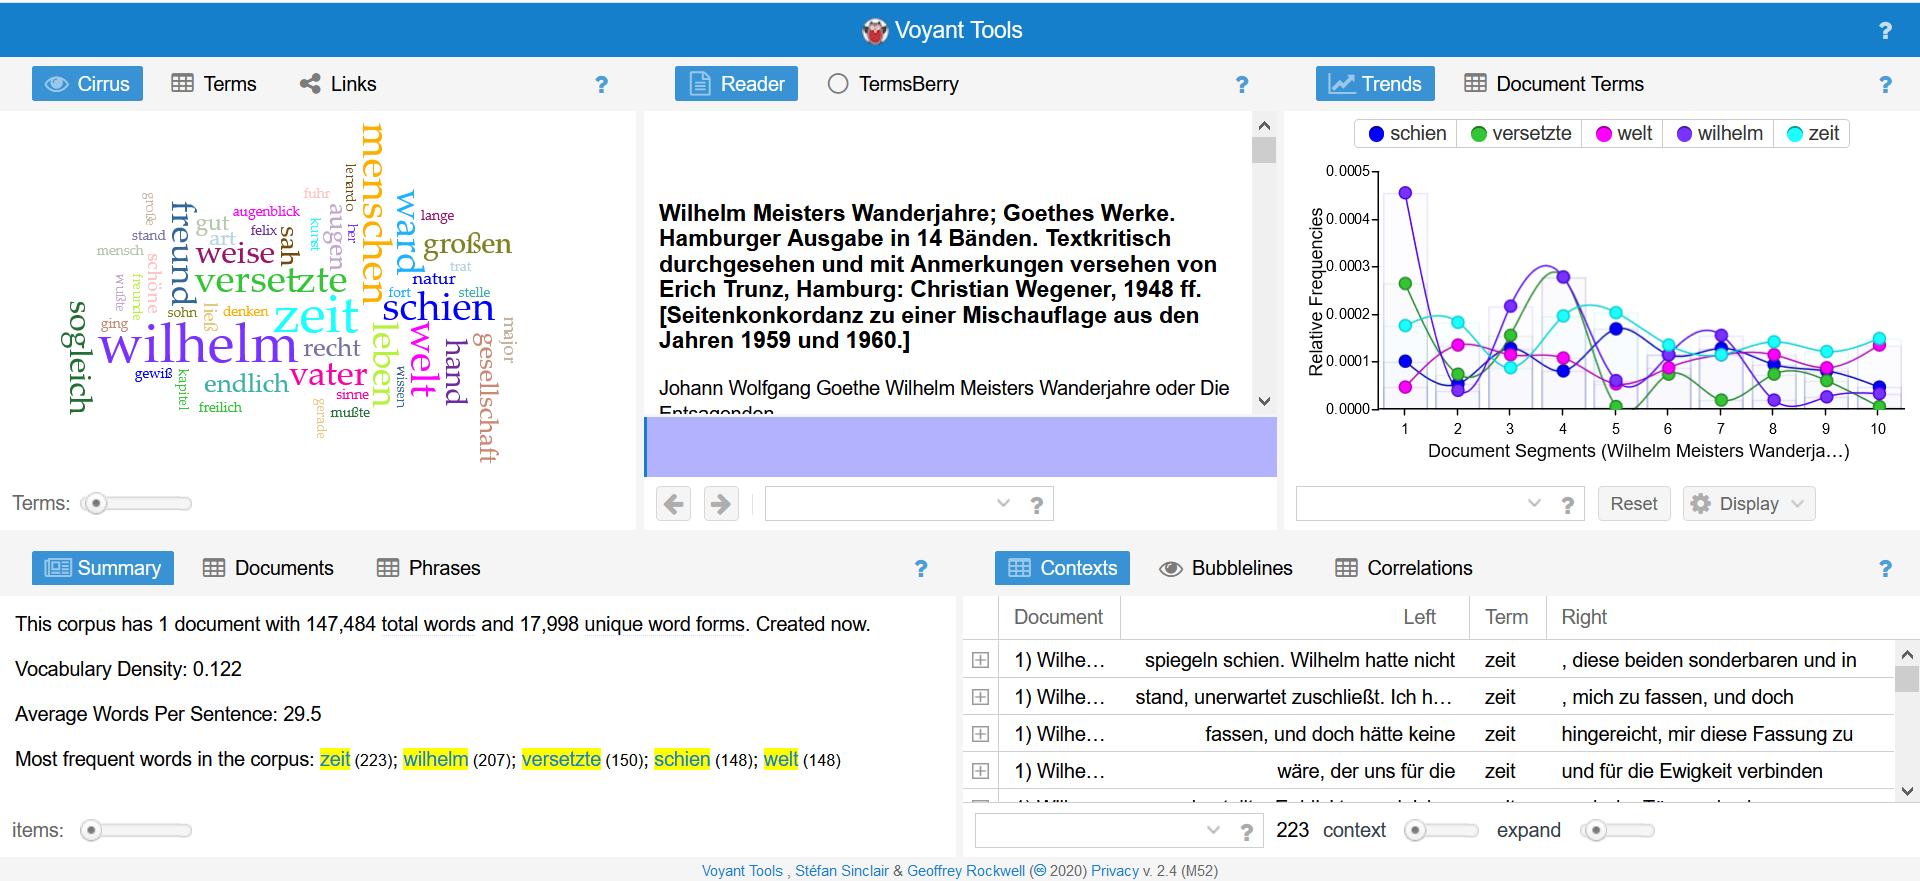Click the highlighted word versetzte in Summary
Screen dimensions: 1920x881
(x=561, y=760)
